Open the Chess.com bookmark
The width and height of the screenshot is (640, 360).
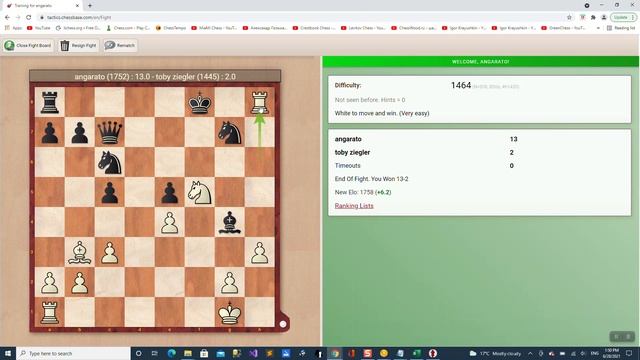pyautogui.click(x=128, y=28)
